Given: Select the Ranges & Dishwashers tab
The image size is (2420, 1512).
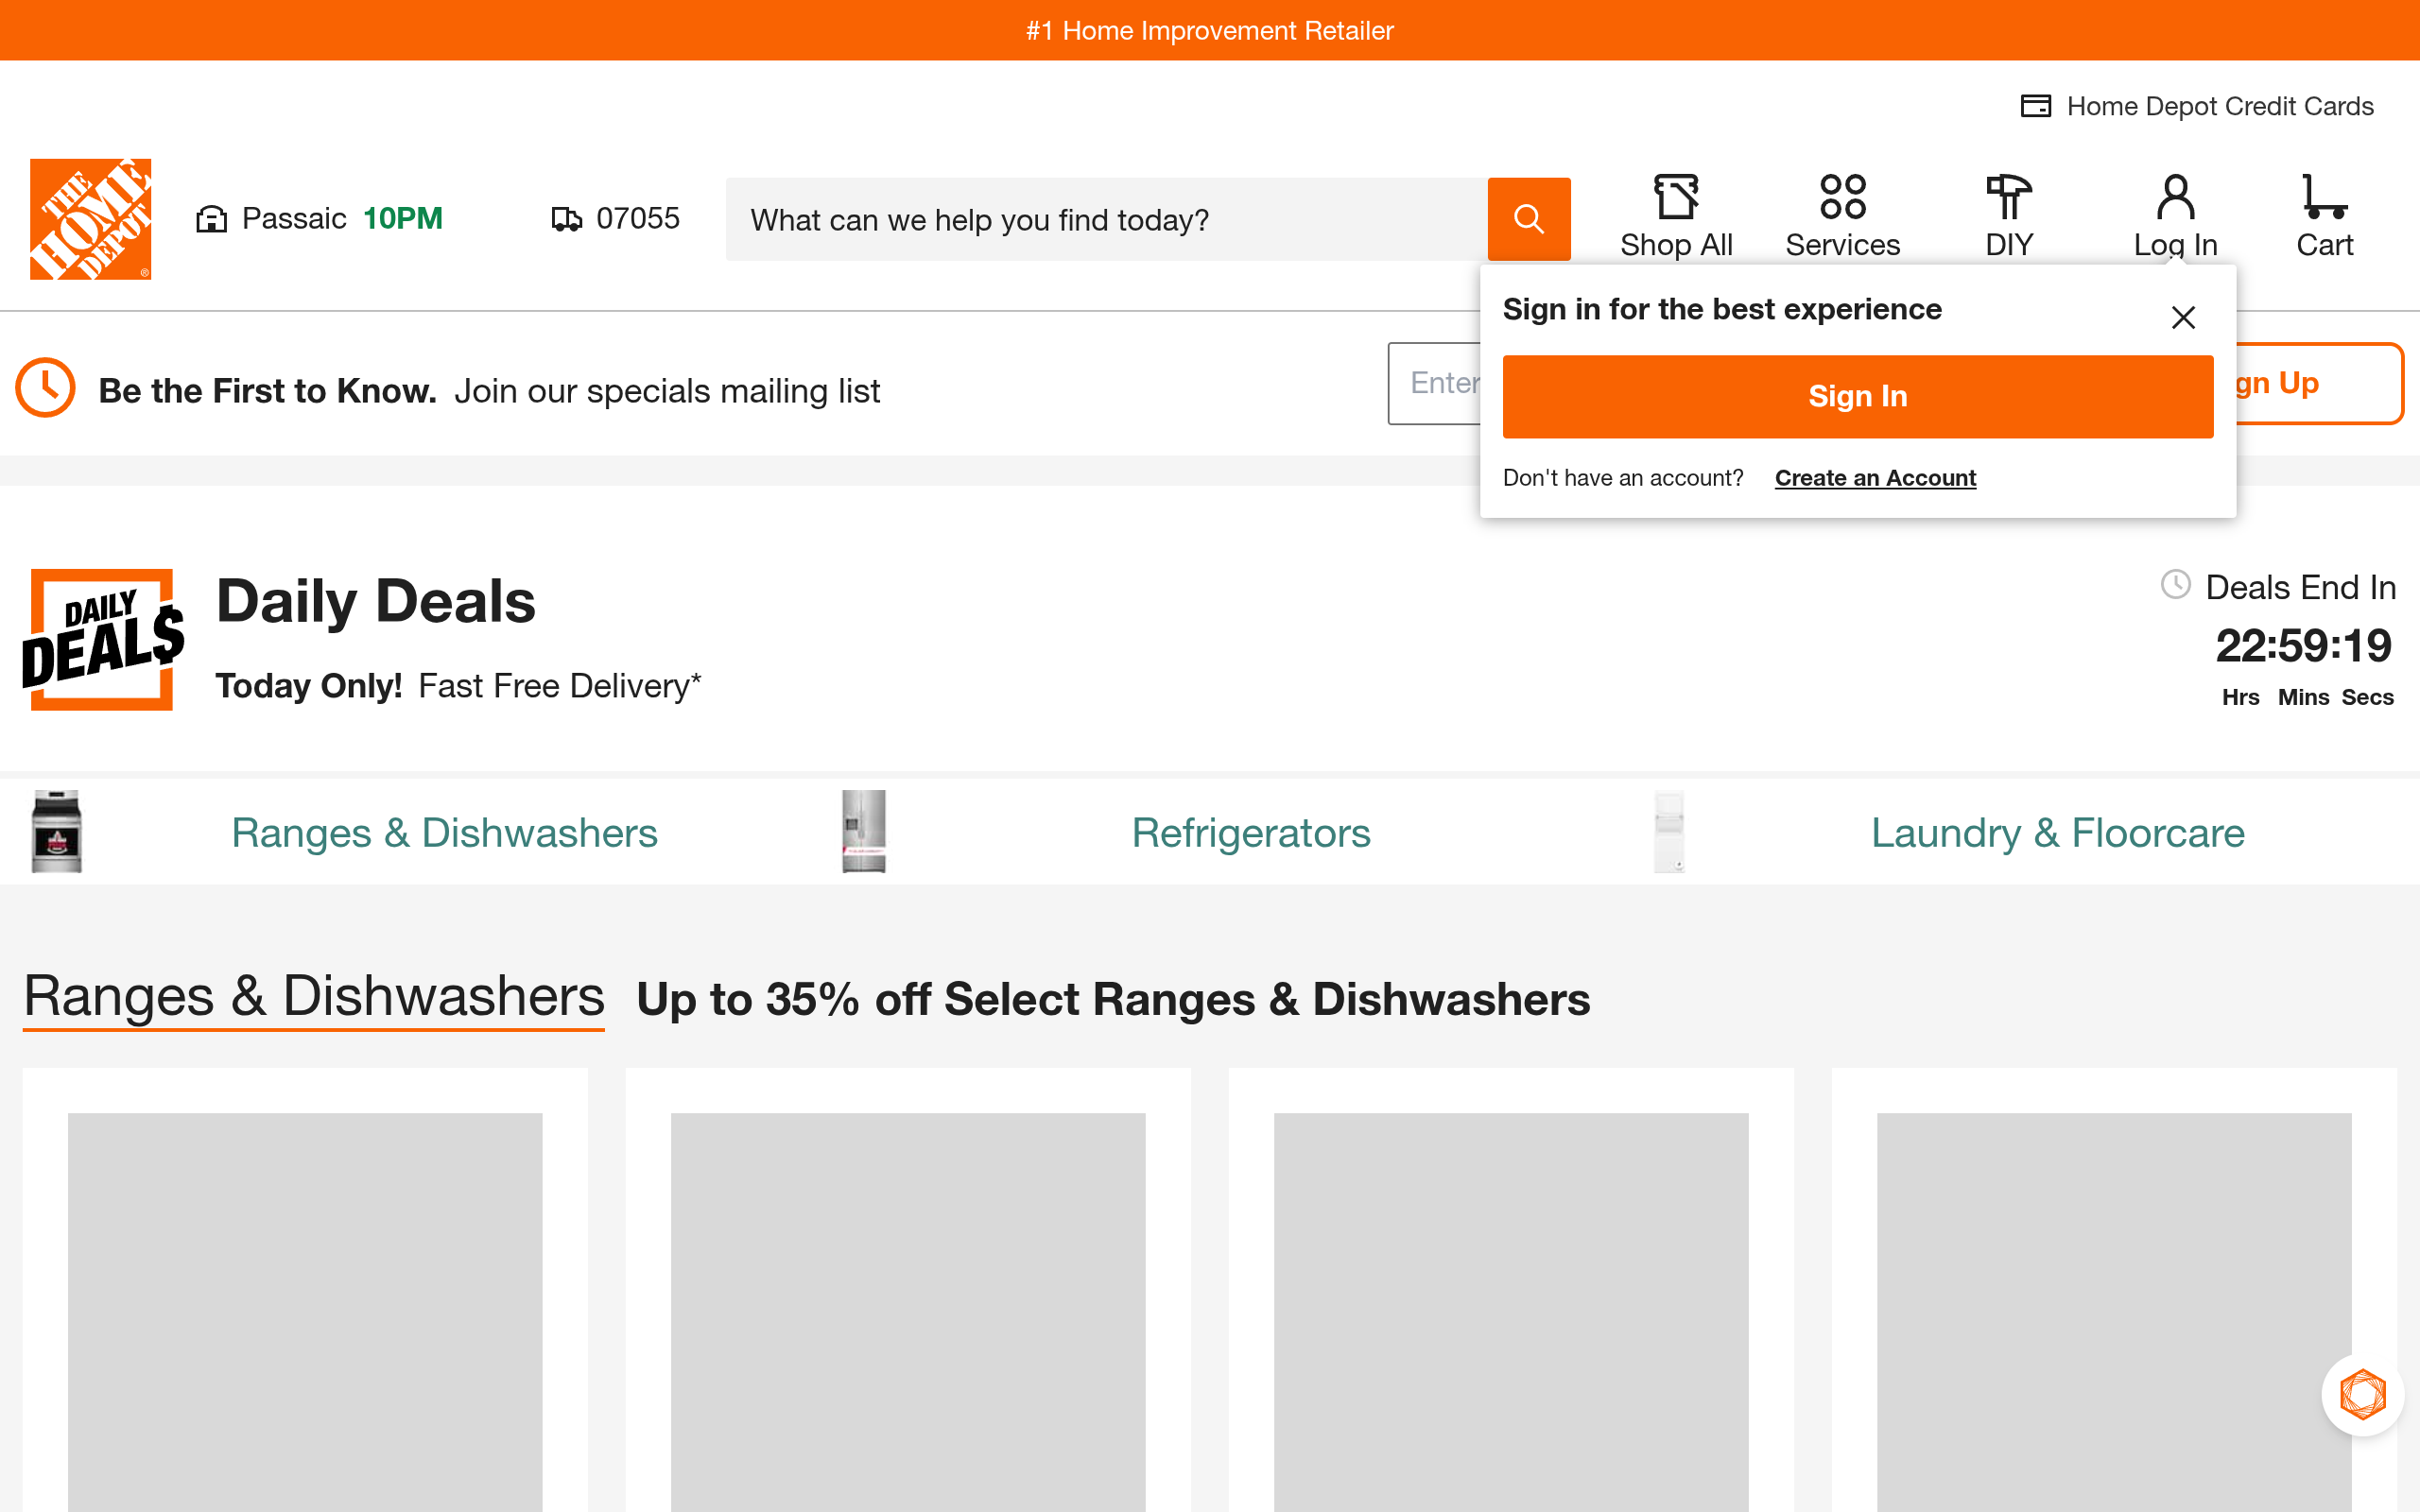Looking at the screenshot, I should (x=444, y=832).
